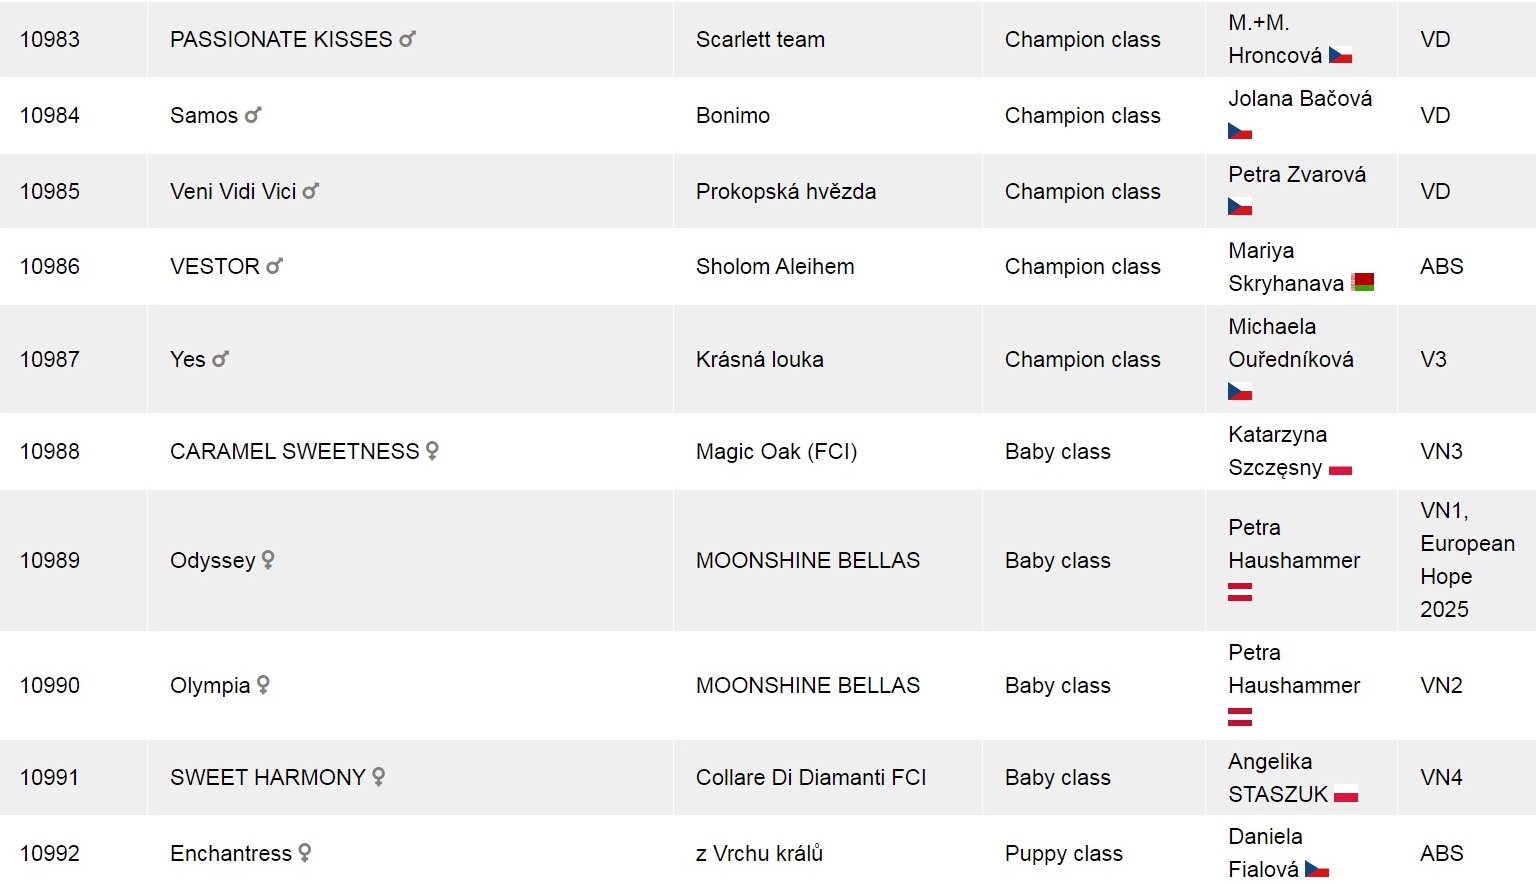
Task: Click the owner name Michaela Ouředníková
Action: pyautogui.click(x=1290, y=343)
